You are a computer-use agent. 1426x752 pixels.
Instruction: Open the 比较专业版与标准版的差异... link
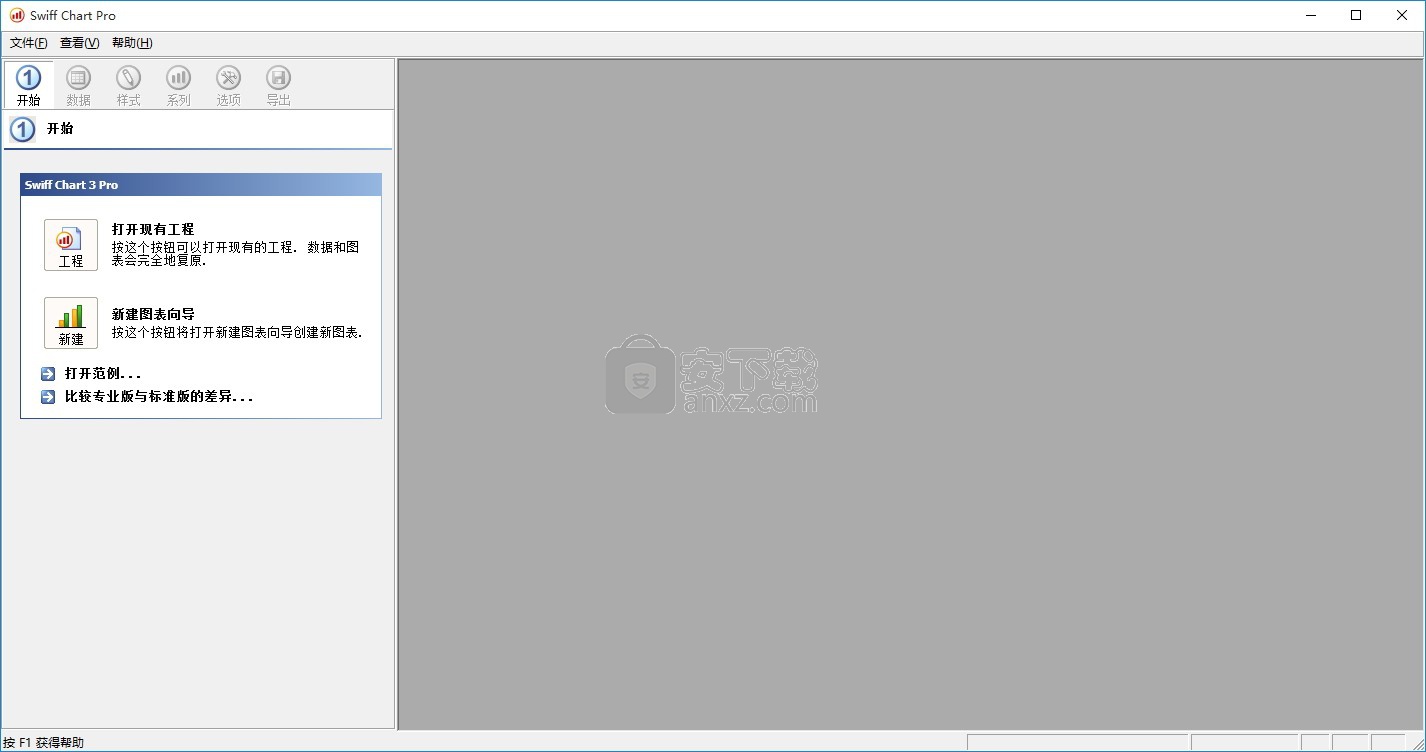point(158,397)
